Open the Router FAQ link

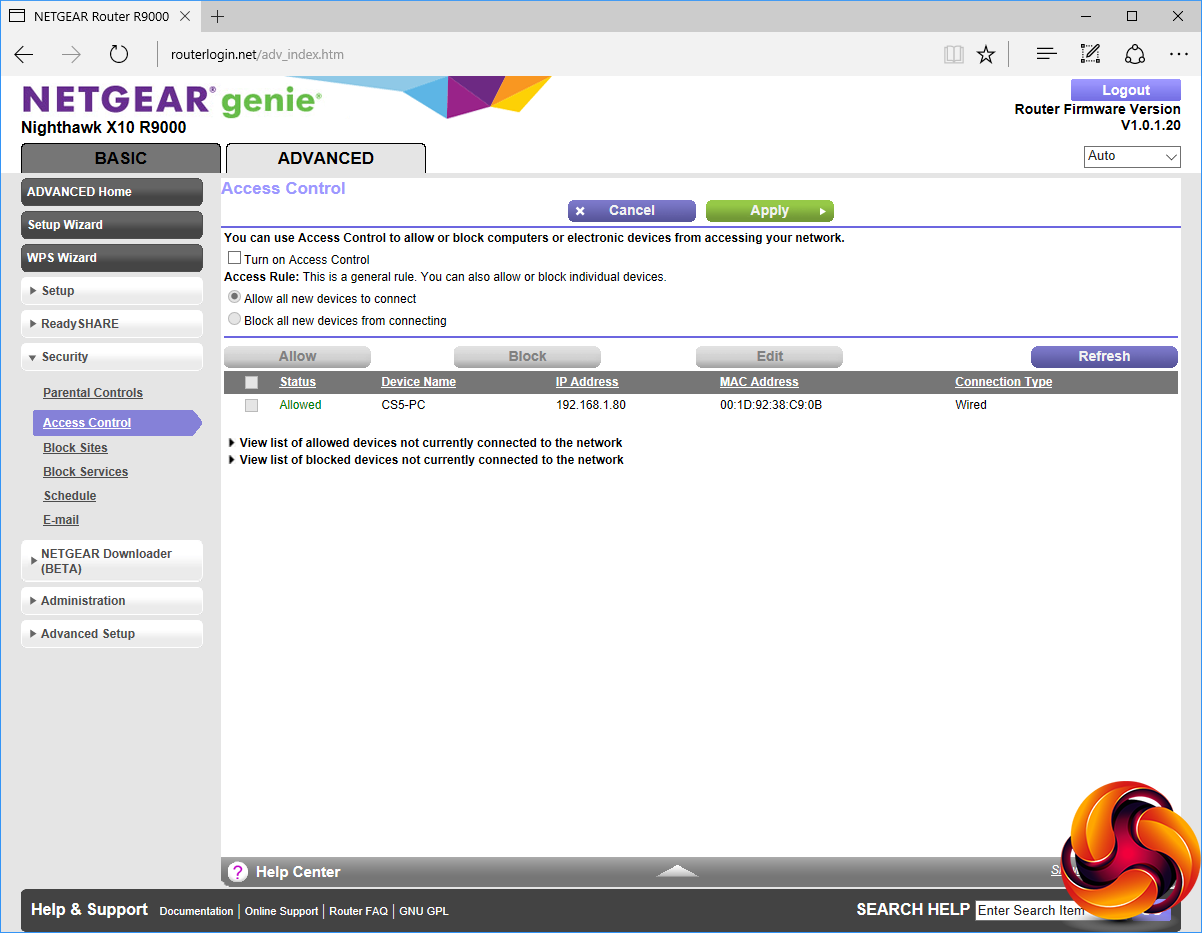(358, 911)
